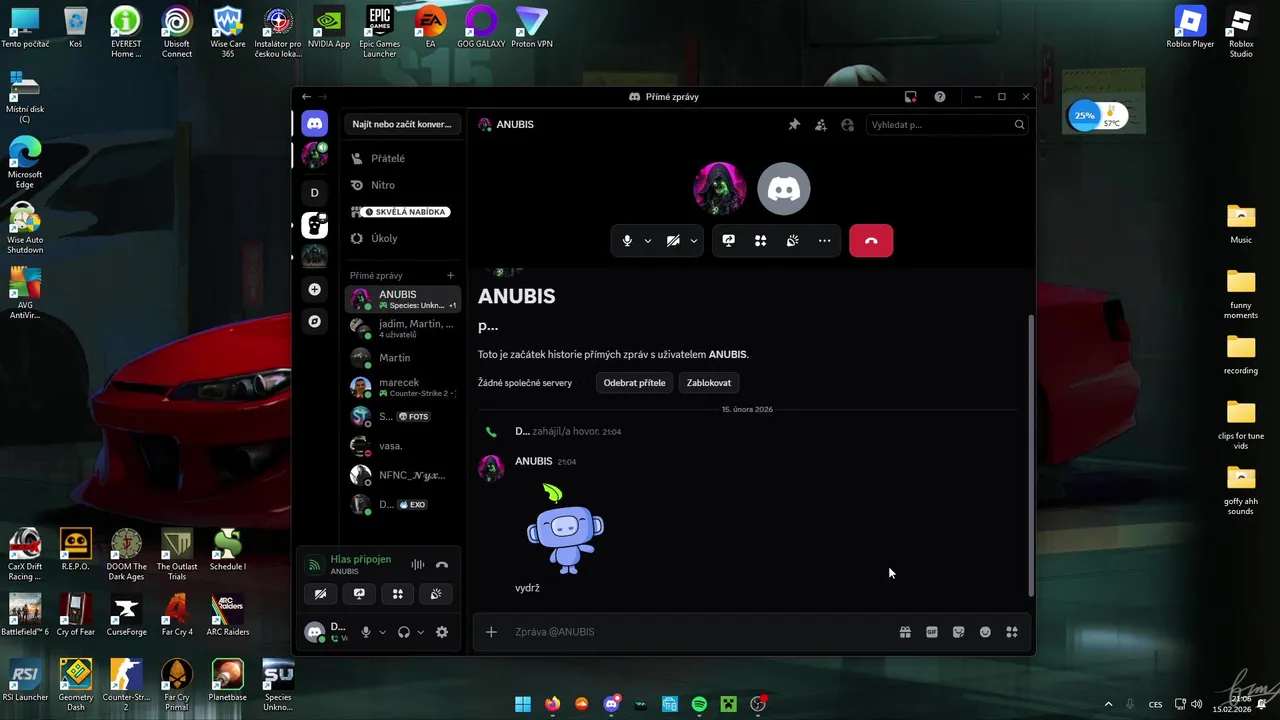Open Discord help icon in title bar

click(x=940, y=97)
